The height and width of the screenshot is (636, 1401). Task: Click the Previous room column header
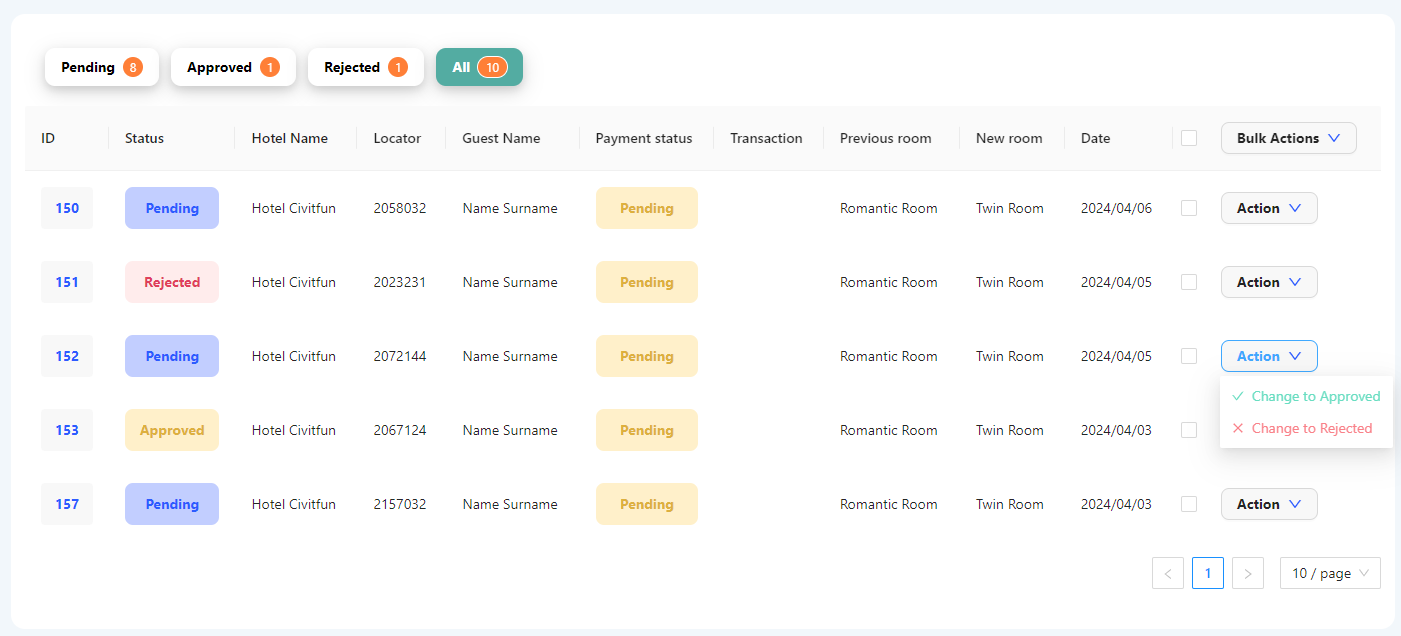[885, 138]
